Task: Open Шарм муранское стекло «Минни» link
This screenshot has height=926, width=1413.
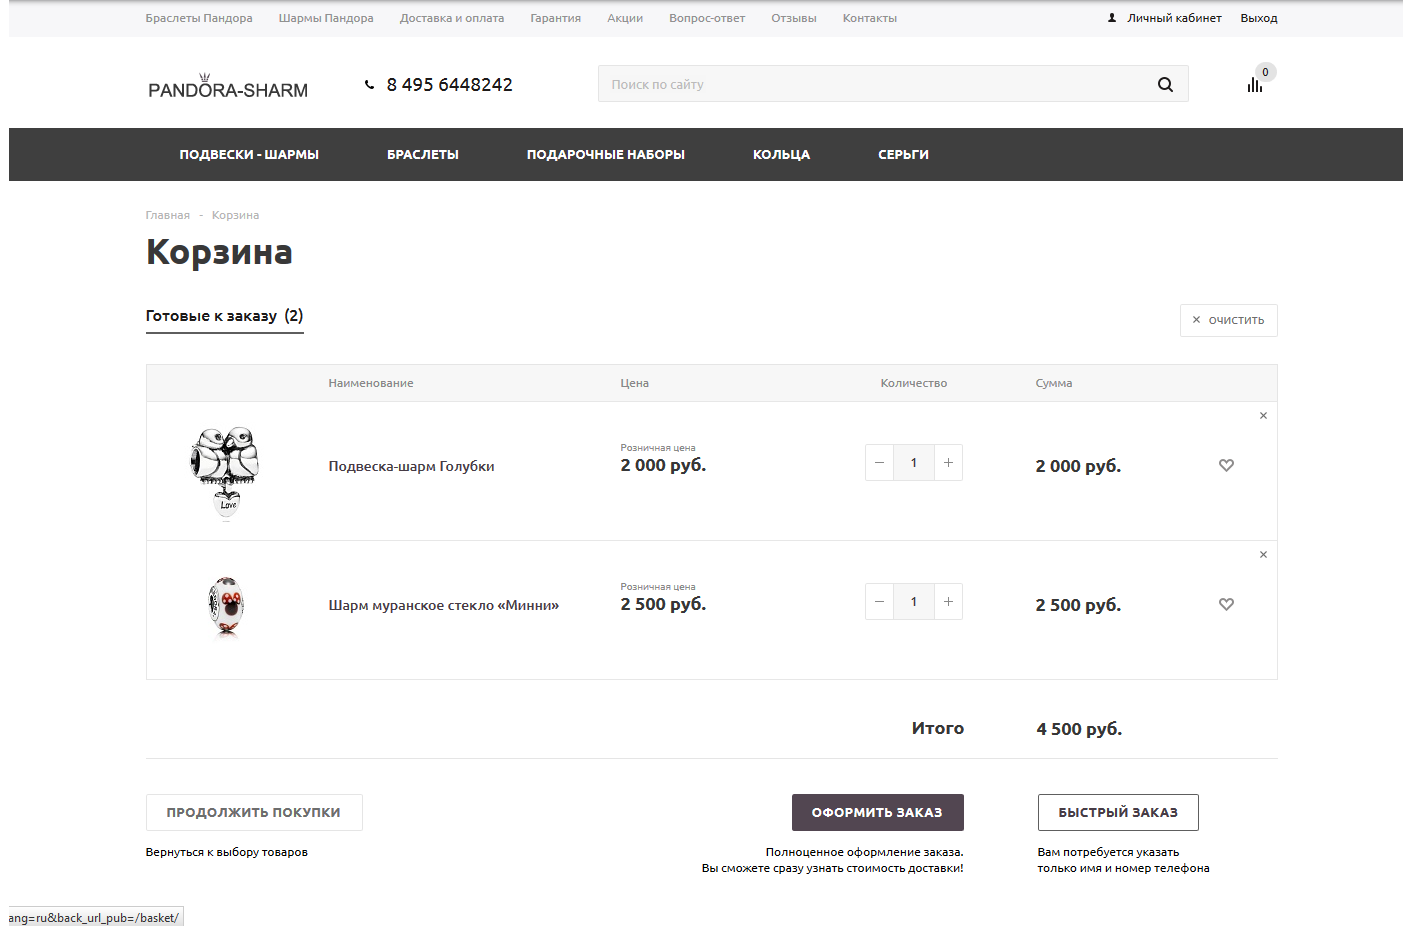Action: pos(444,605)
